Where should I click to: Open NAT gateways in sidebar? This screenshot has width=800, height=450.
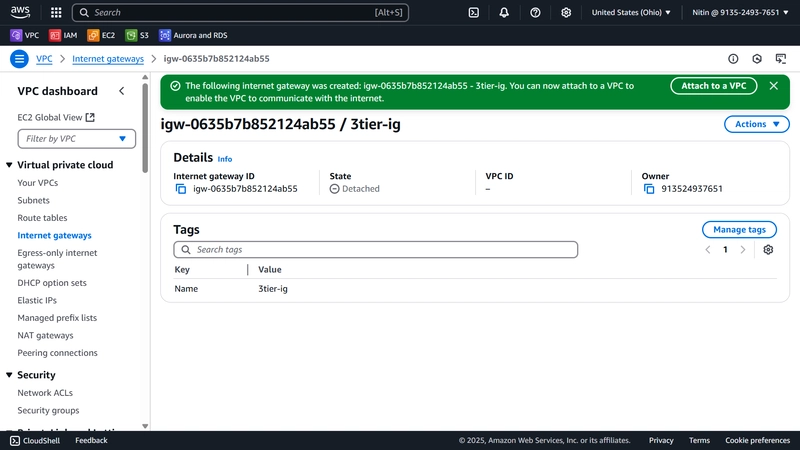(x=45, y=335)
